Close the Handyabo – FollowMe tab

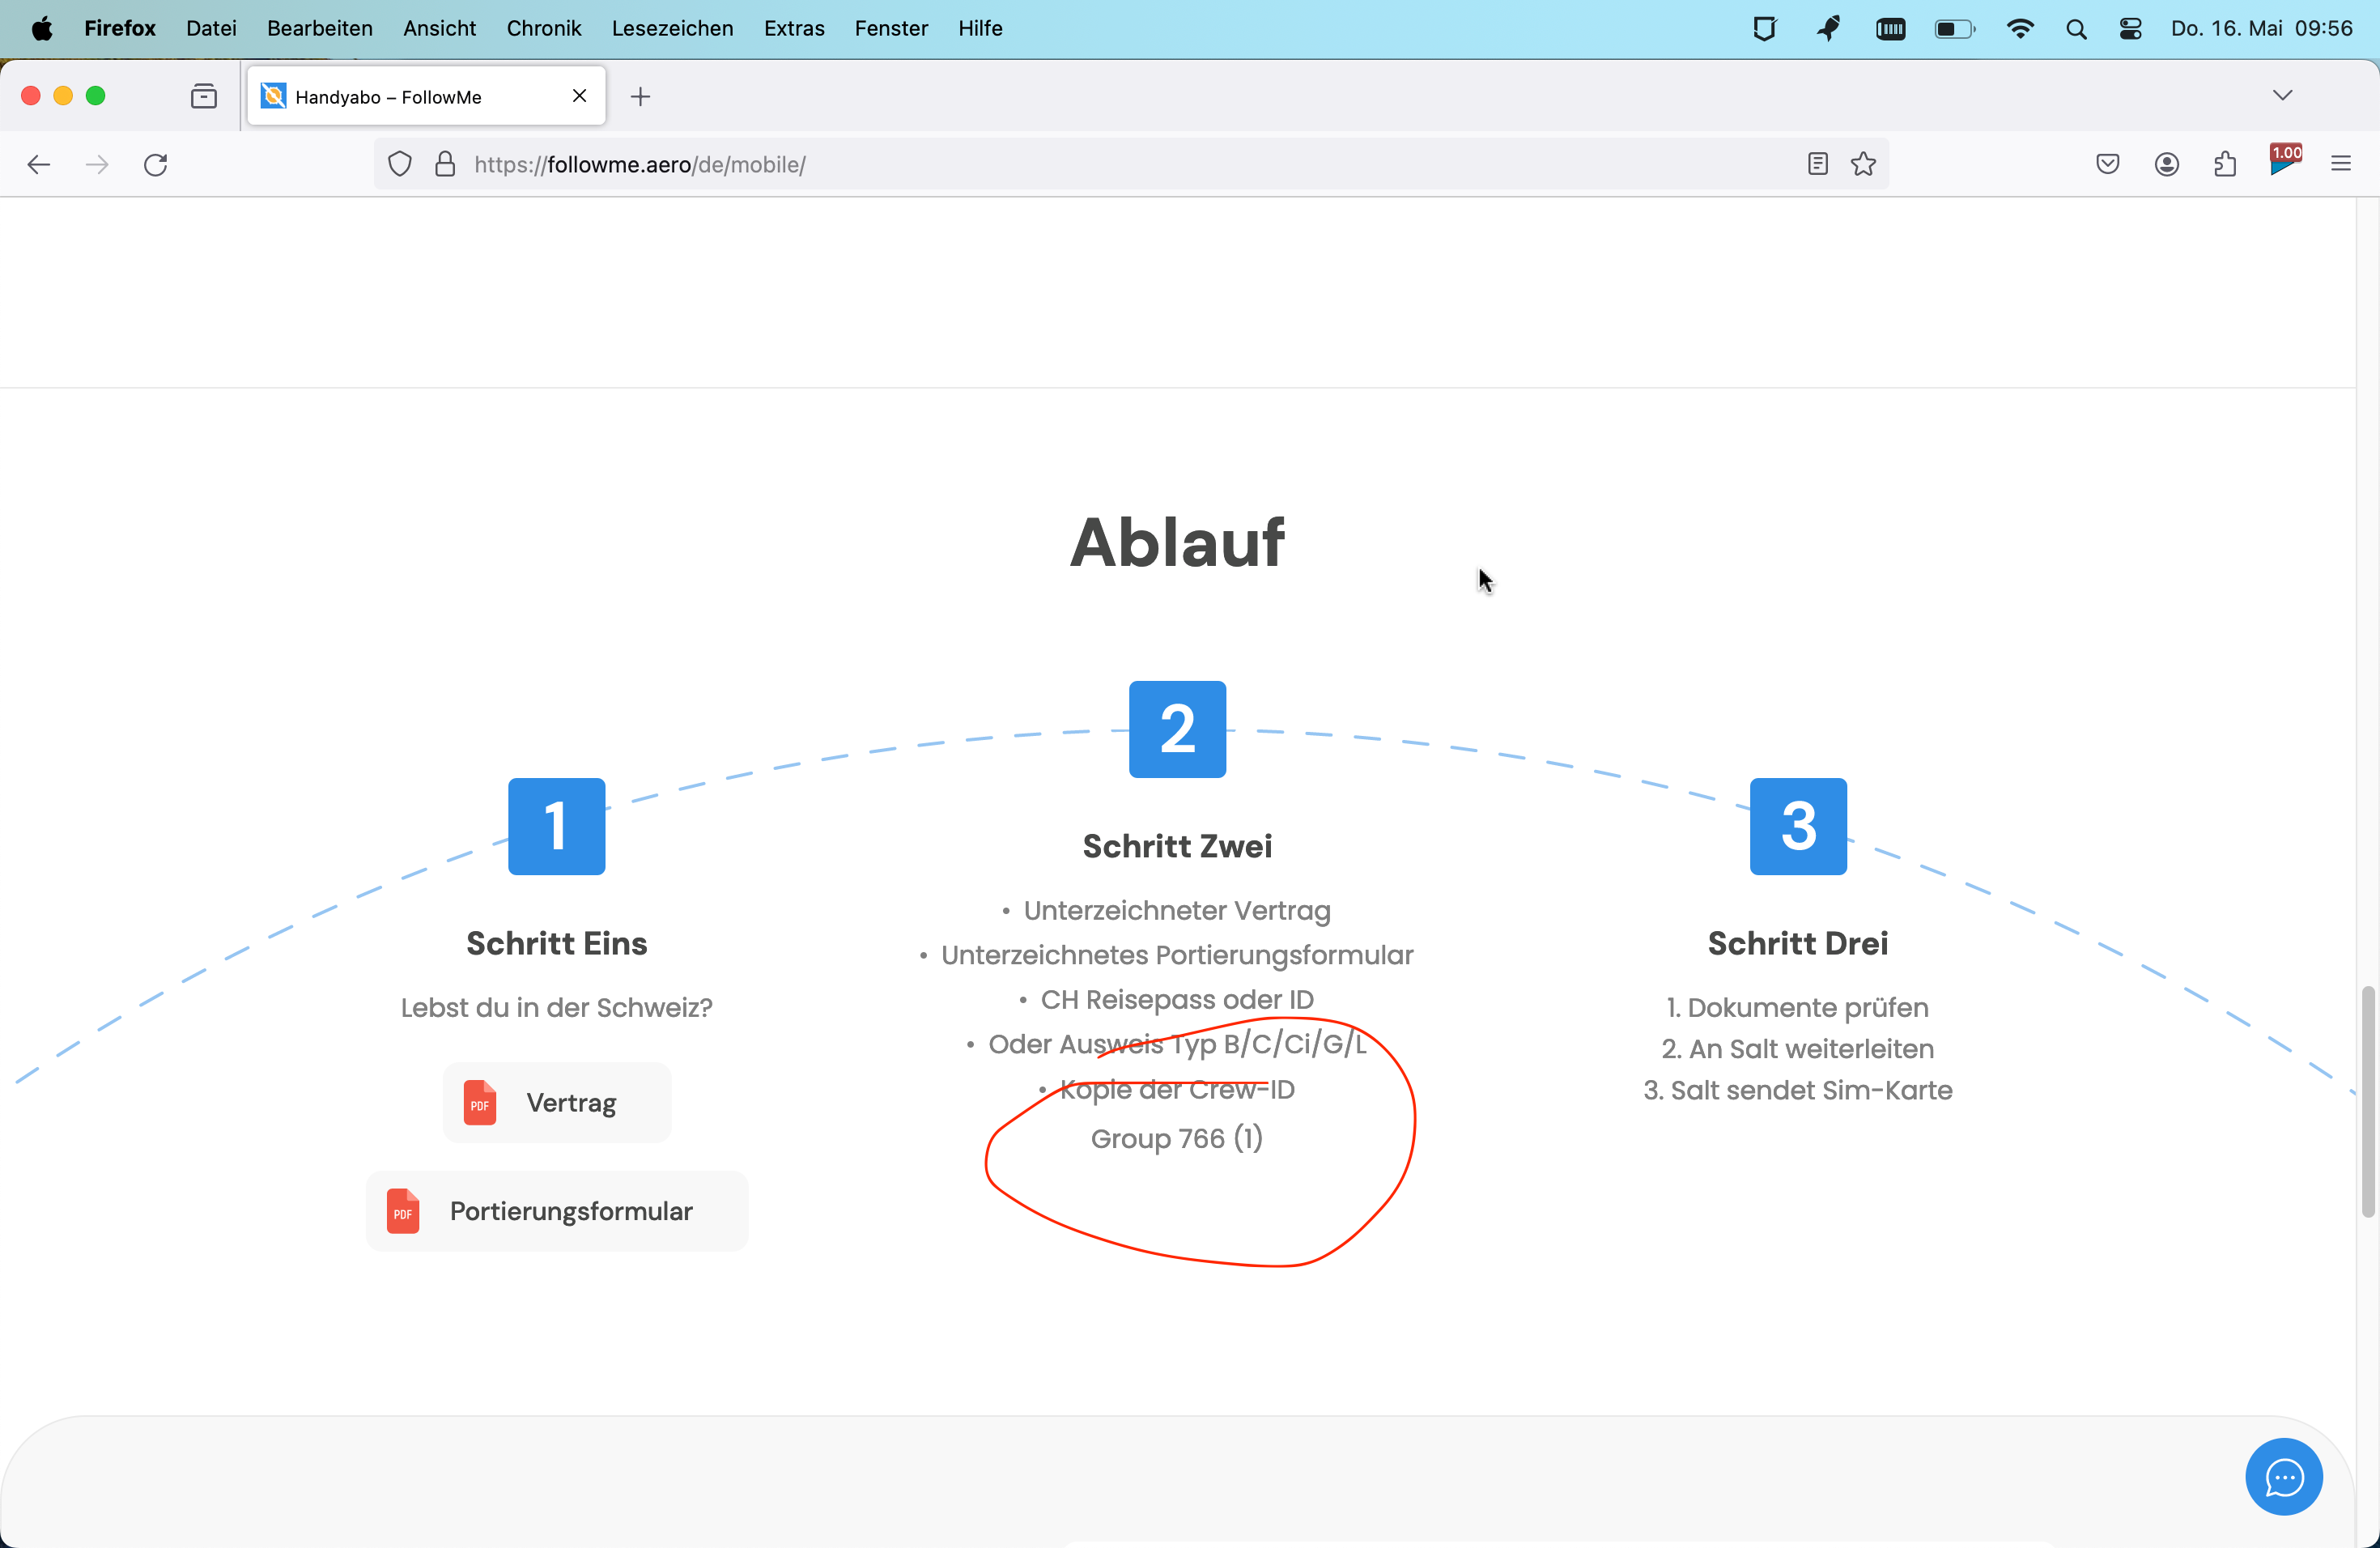(579, 96)
